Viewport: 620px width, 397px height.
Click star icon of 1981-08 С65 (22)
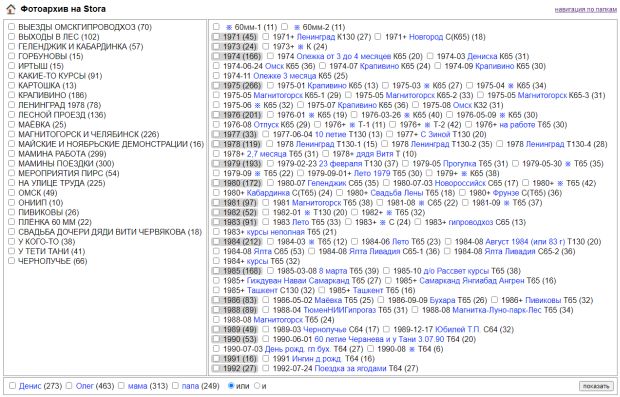[x=422, y=203]
